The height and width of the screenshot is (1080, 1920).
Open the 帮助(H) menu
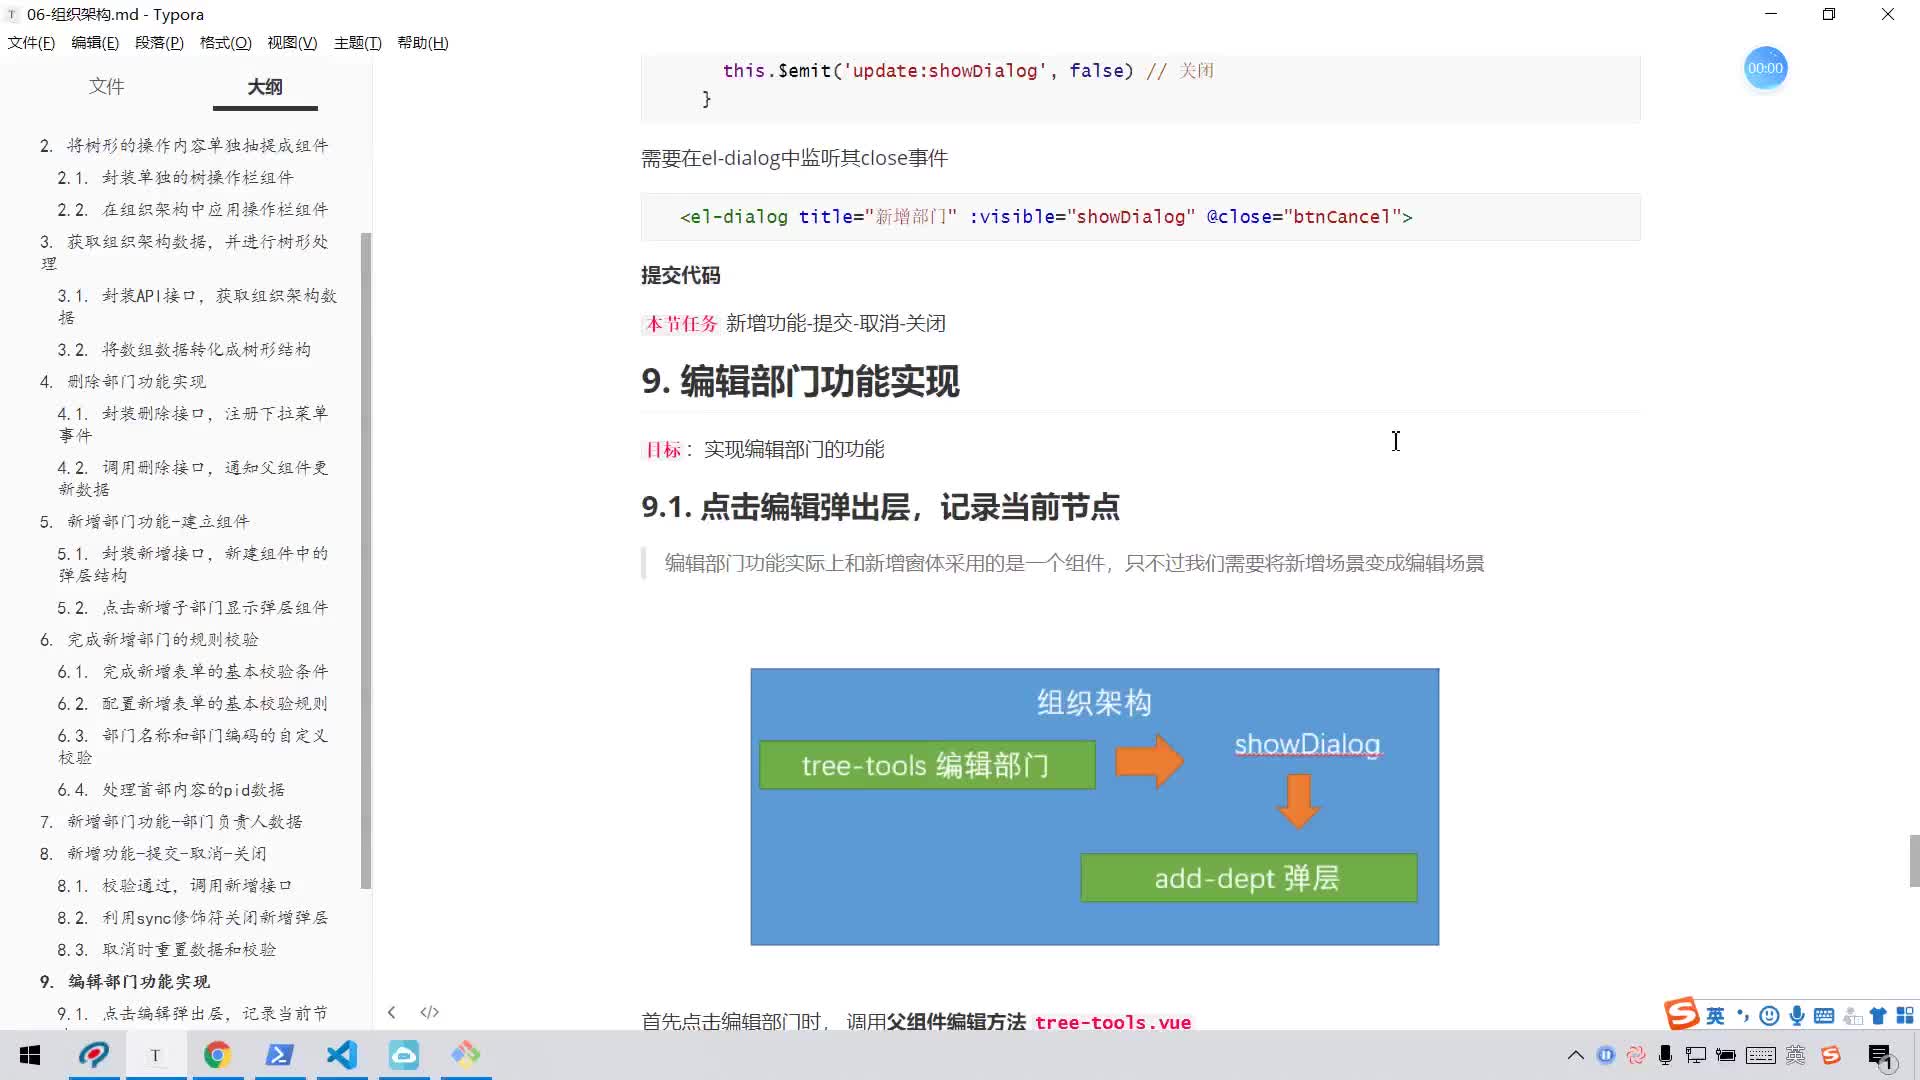423,43
